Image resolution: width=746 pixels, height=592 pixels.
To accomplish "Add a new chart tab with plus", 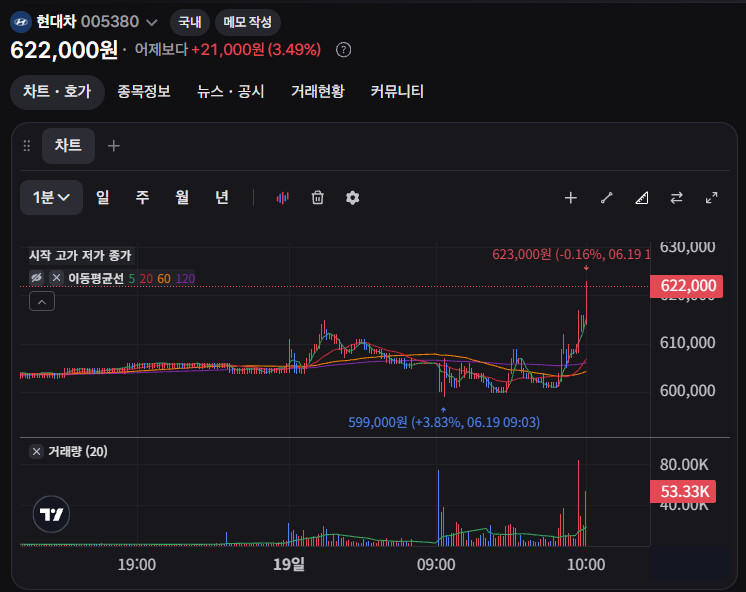I will pyautogui.click(x=114, y=146).
